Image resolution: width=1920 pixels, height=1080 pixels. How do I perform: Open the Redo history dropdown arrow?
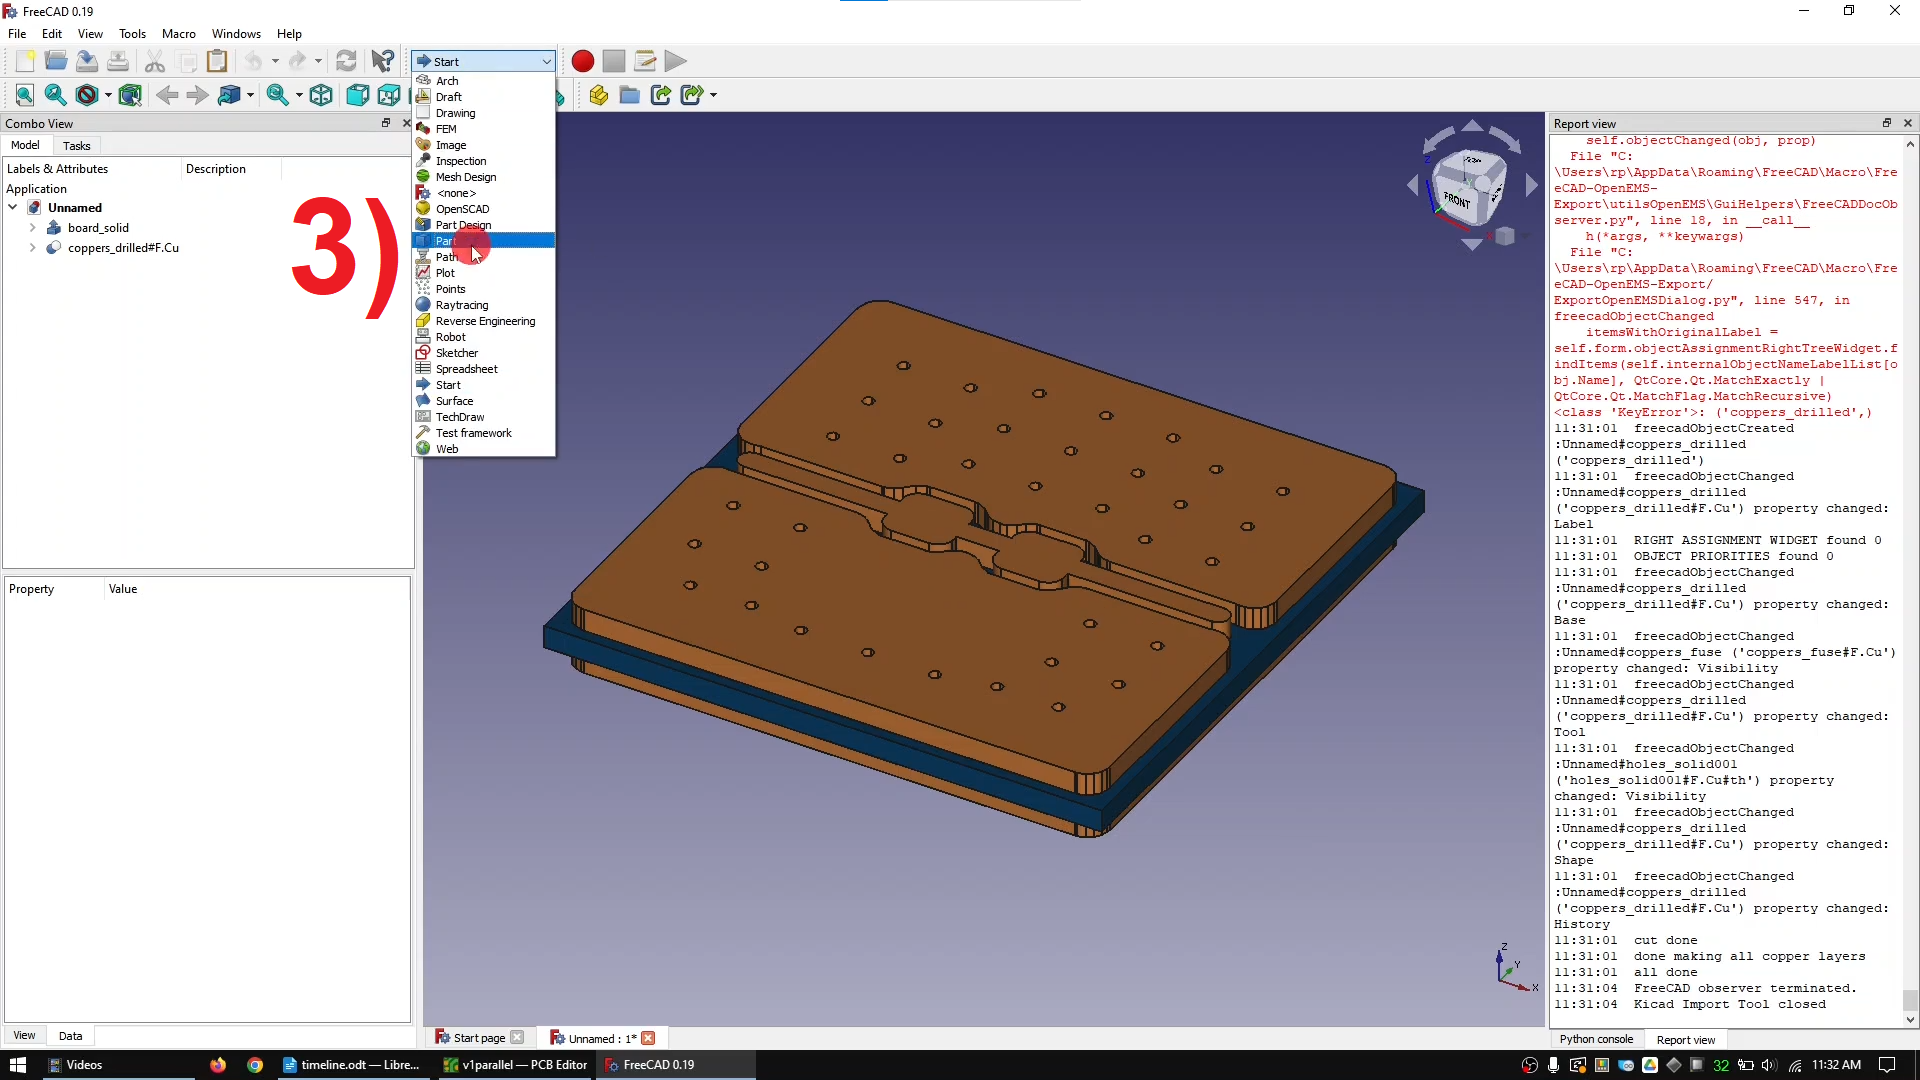[318, 61]
